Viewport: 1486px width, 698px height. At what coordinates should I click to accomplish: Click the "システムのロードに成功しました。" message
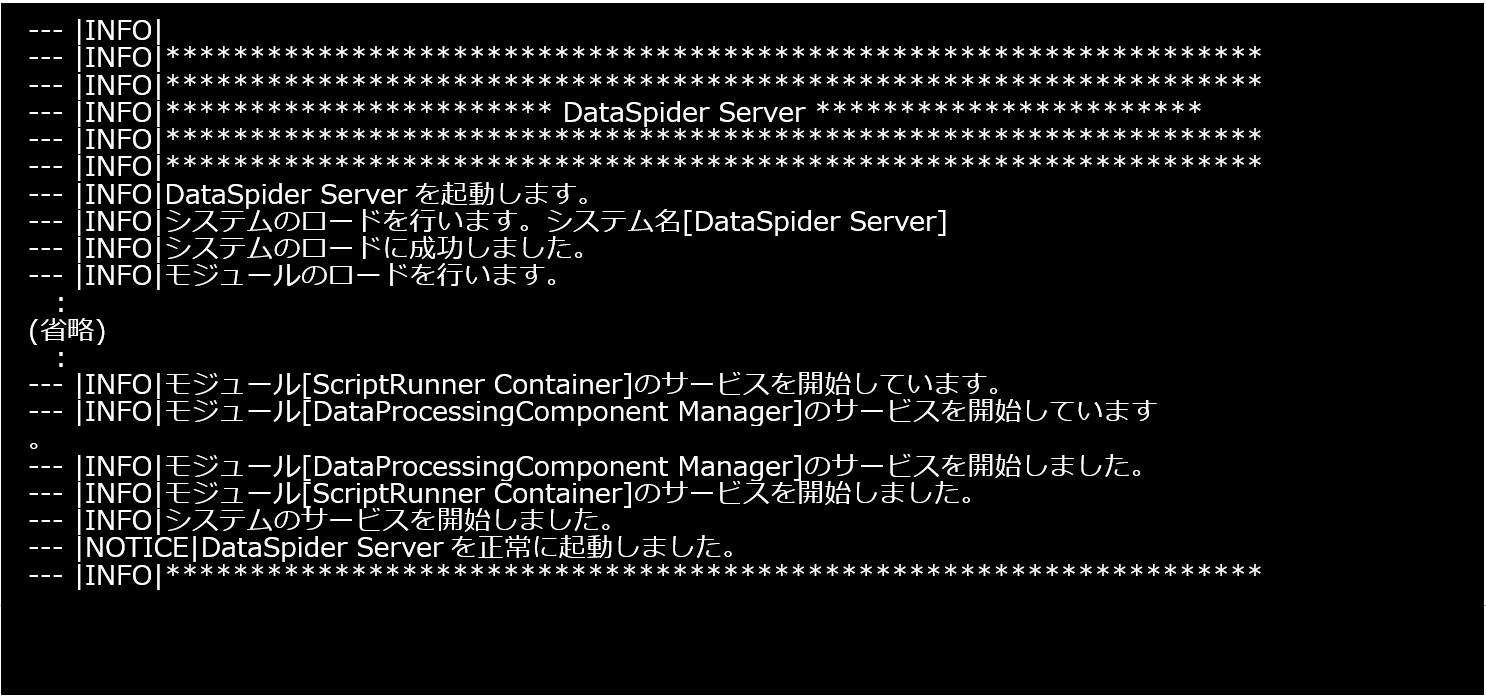376,248
